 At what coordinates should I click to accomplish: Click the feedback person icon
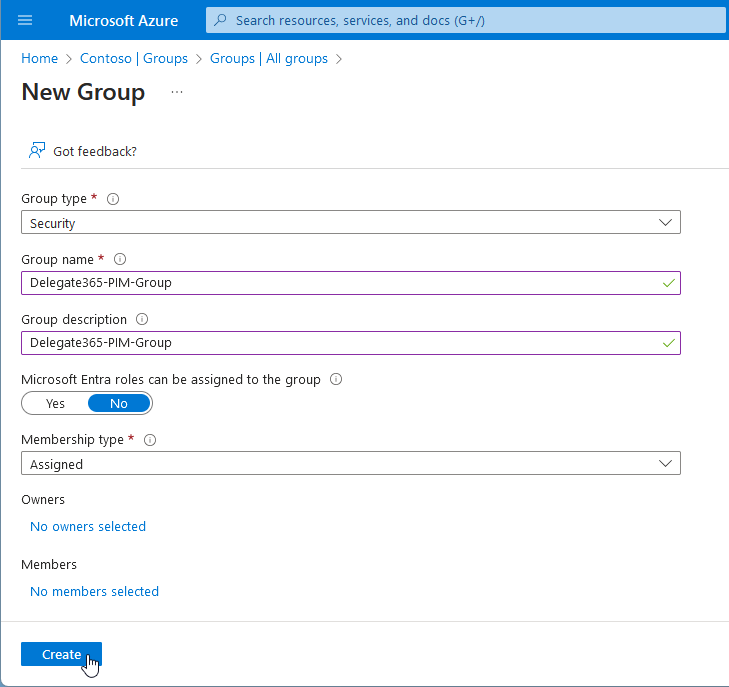37,151
